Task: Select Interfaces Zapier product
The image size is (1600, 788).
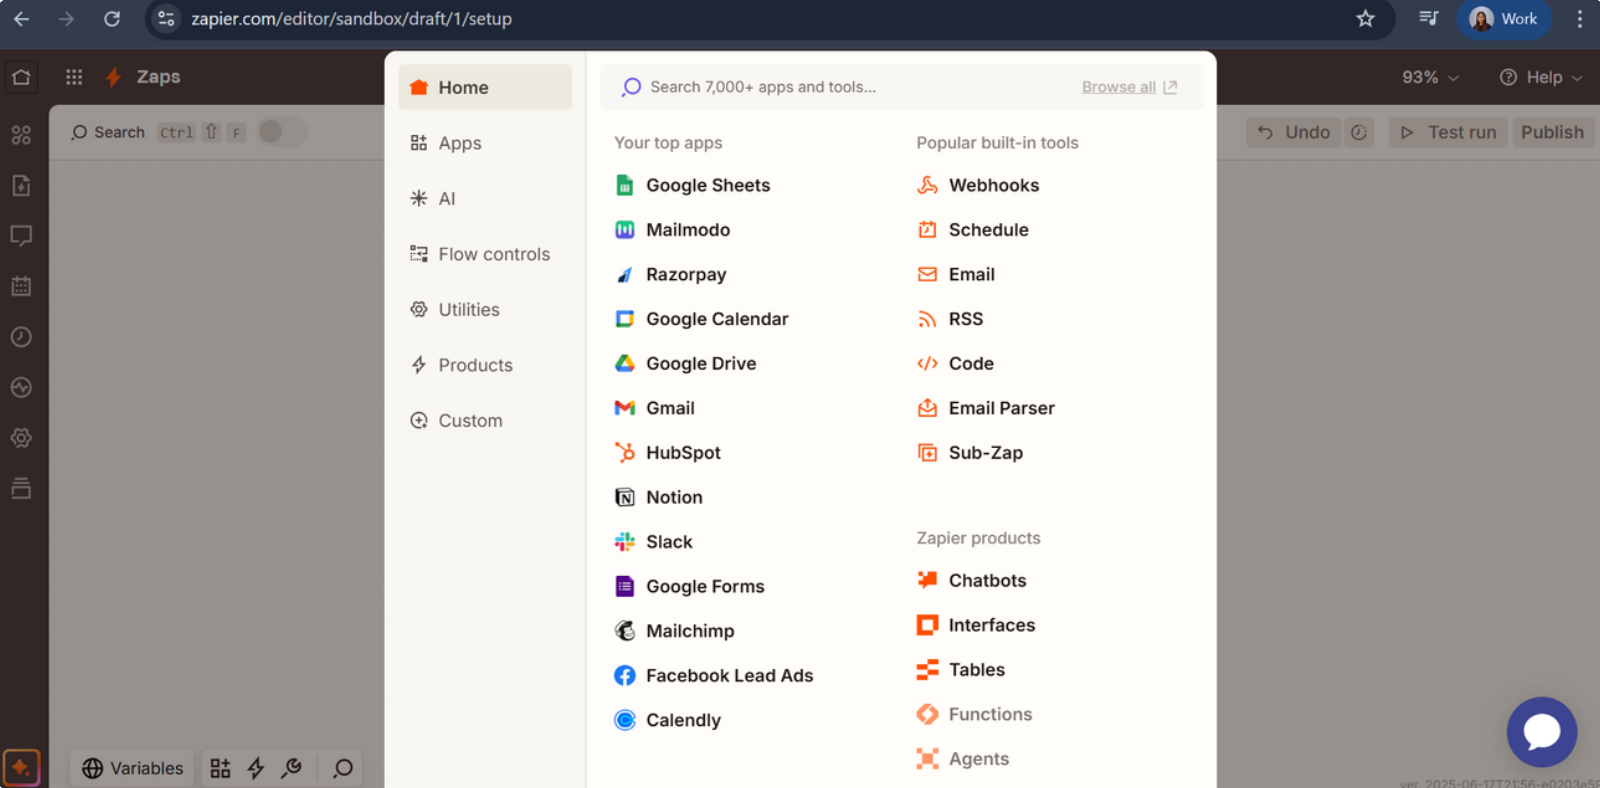Action: click(x=976, y=625)
